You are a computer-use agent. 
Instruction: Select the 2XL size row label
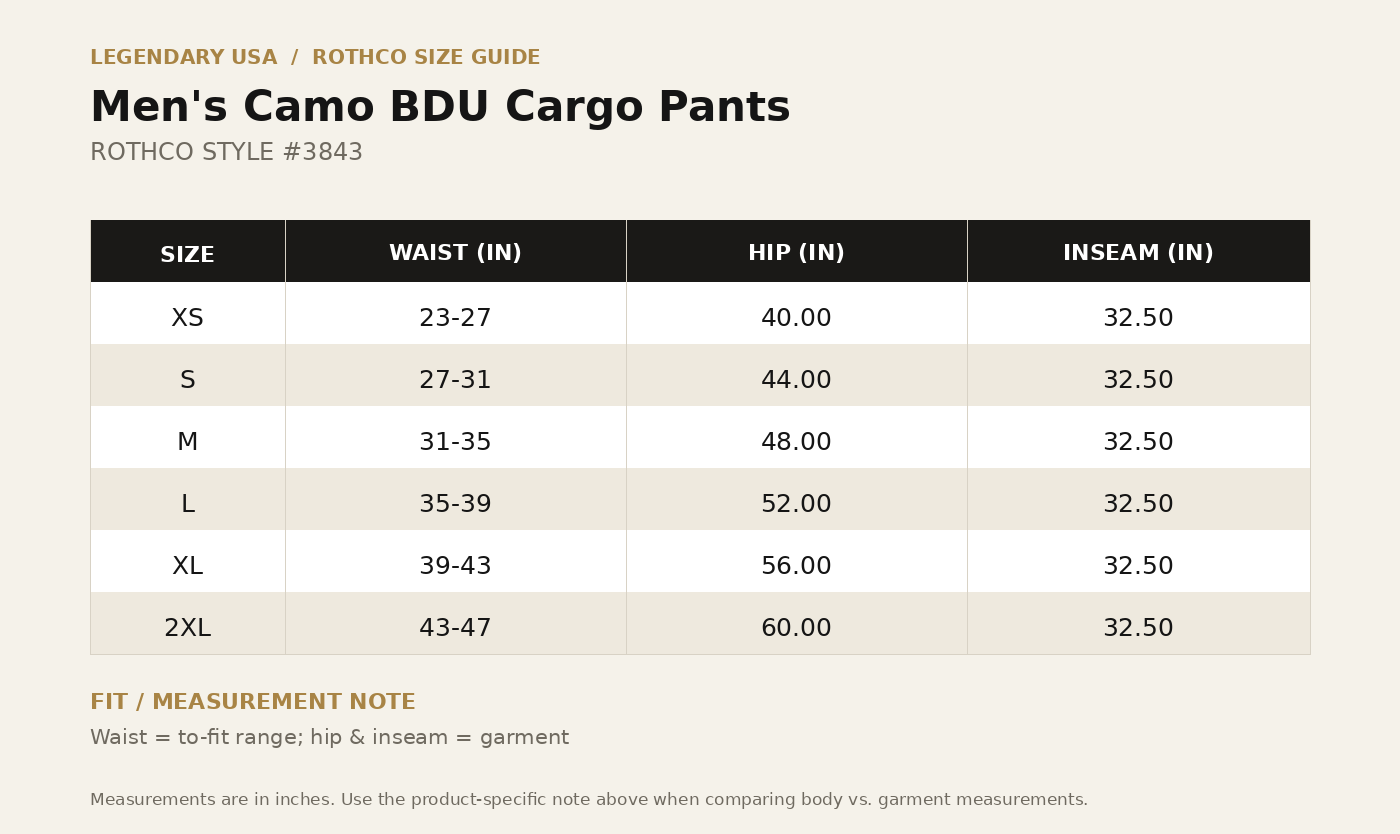click(188, 629)
